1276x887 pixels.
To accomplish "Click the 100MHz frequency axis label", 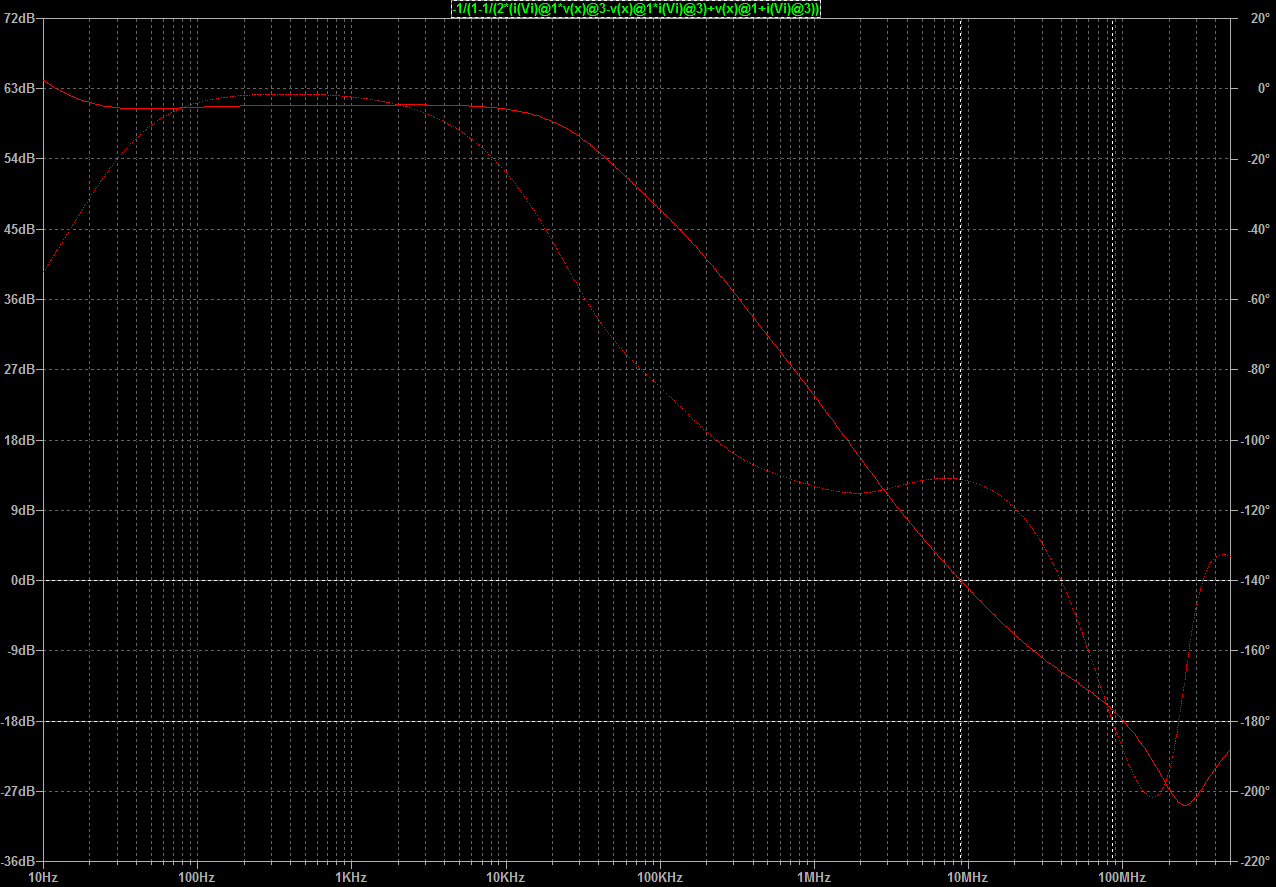I will 1121,877.
